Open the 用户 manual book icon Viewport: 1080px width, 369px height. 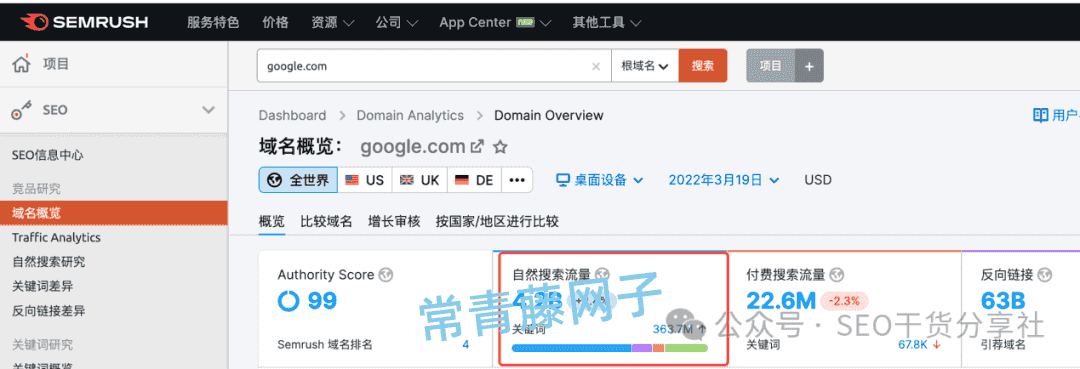pyautogui.click(x=1041, y=116)
